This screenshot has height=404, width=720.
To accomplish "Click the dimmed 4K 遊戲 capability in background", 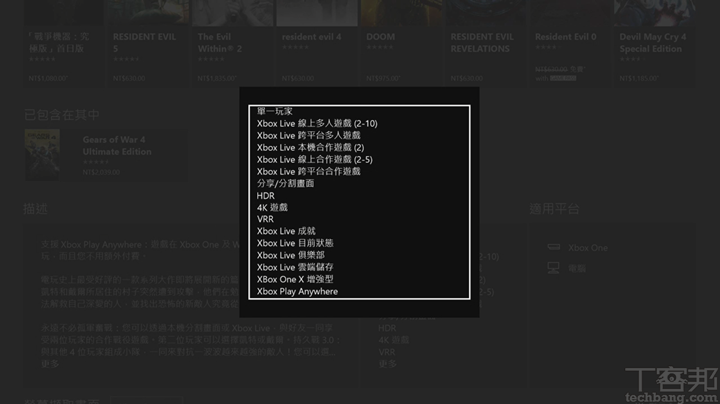I will (394, 340).
